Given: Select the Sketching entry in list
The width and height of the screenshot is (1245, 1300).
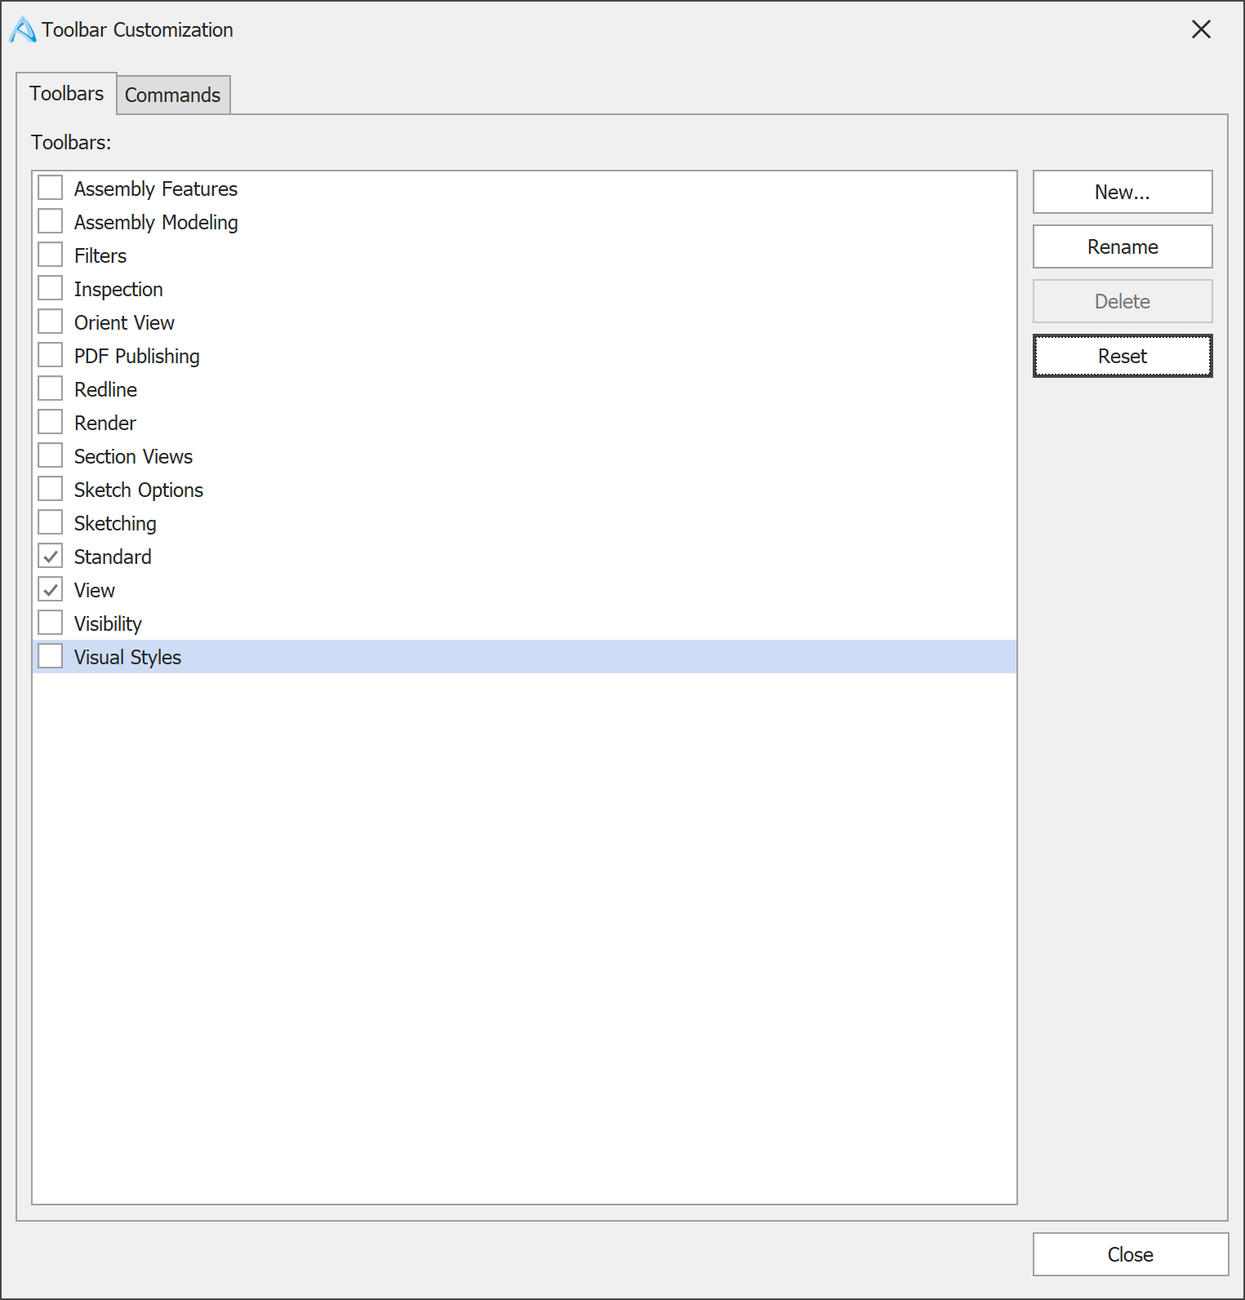Looking at the screenshot, I should pyautogui.click(x=524, y=523).
